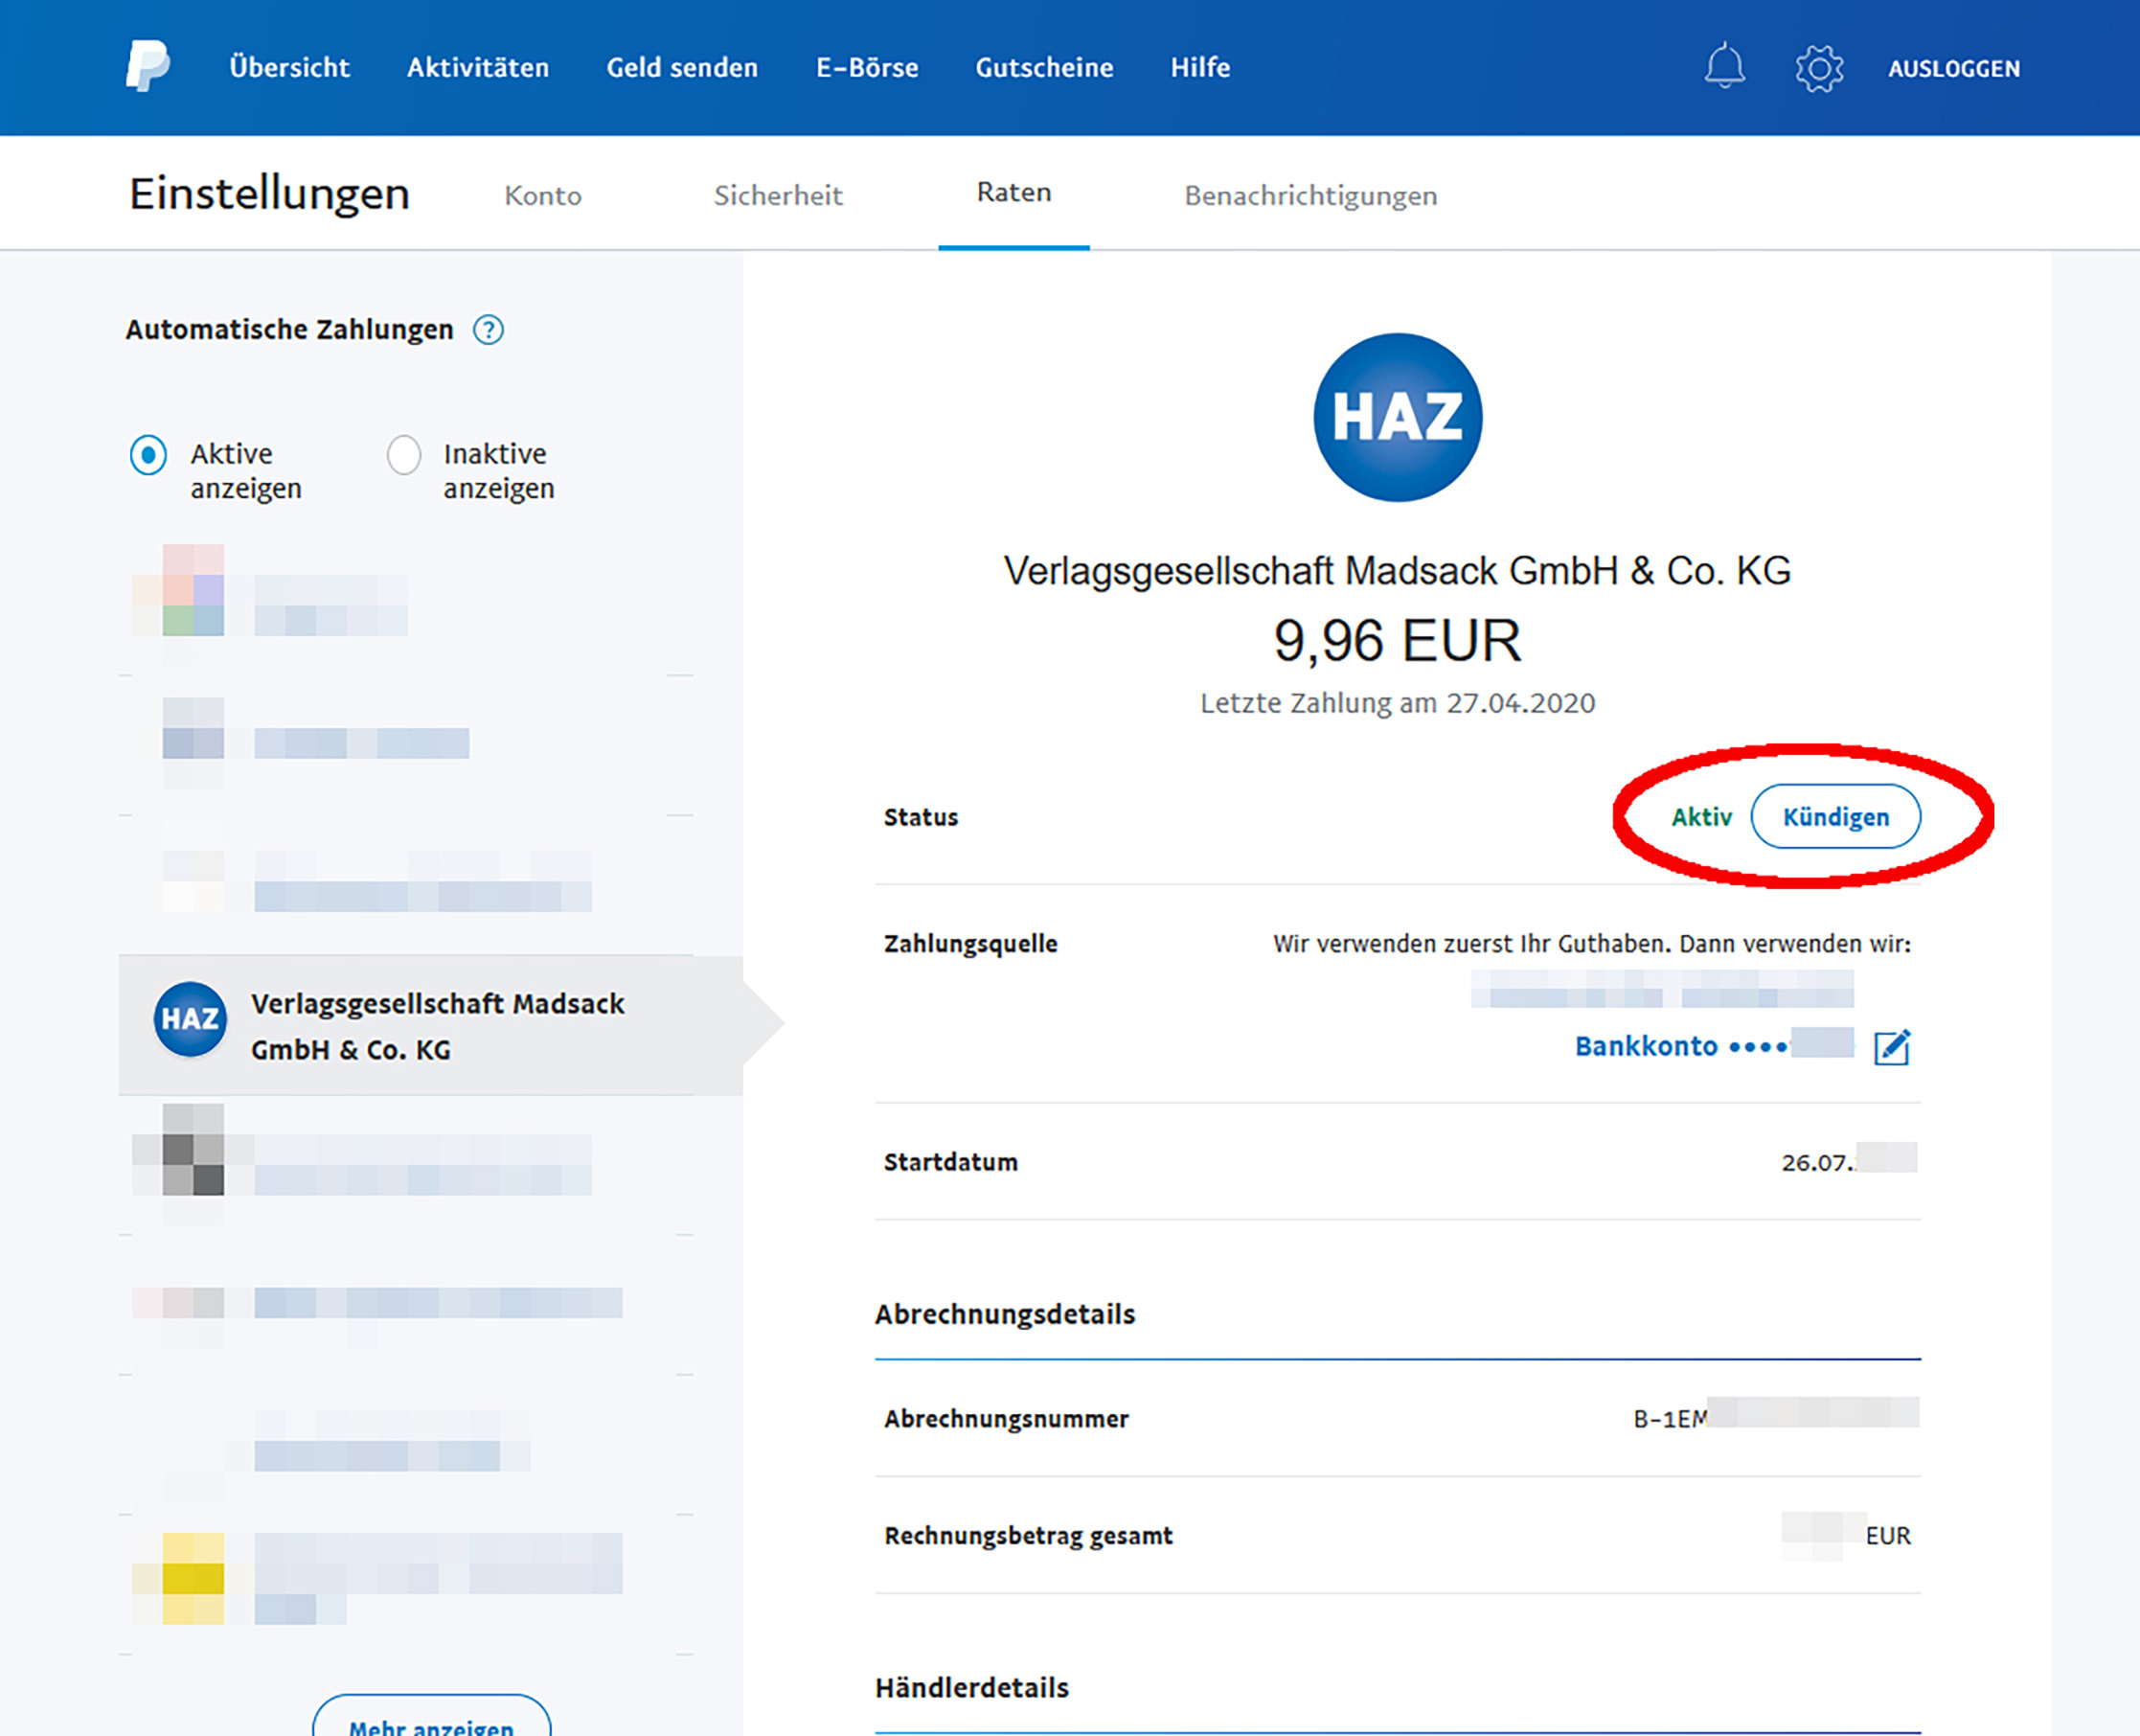The height and width of the screenshot is (1736, 2140).
Task: Open the Benachrichtigungen tab
Action: (1310, 195)
